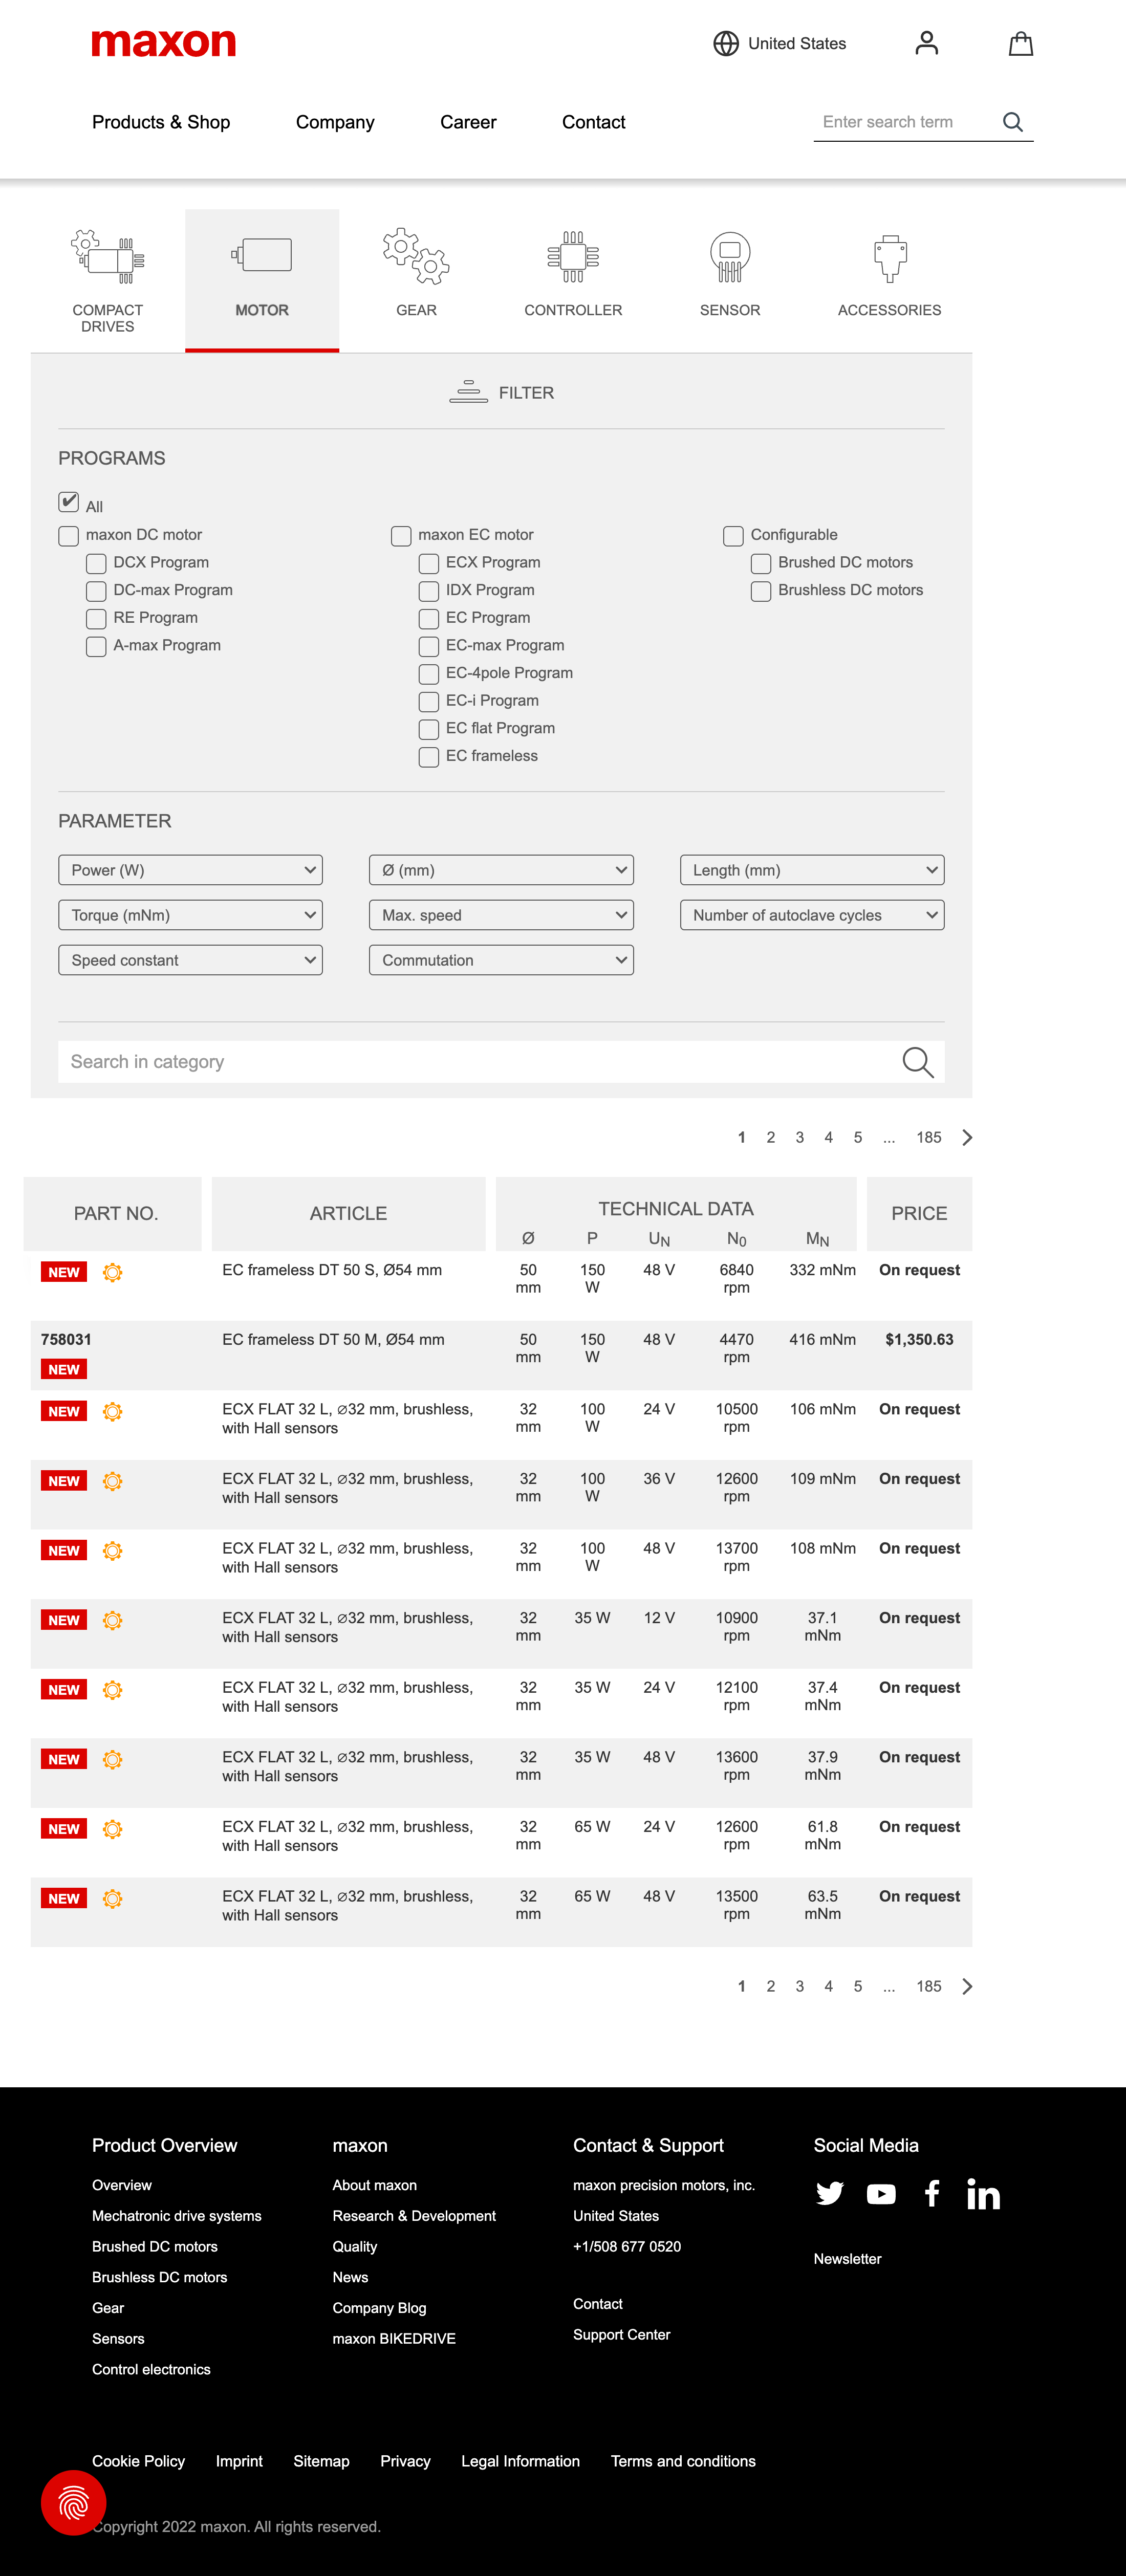1126x2576 pixels.
Task: Enable the maxon EC motor filter
Action: [x=402, y=536]
